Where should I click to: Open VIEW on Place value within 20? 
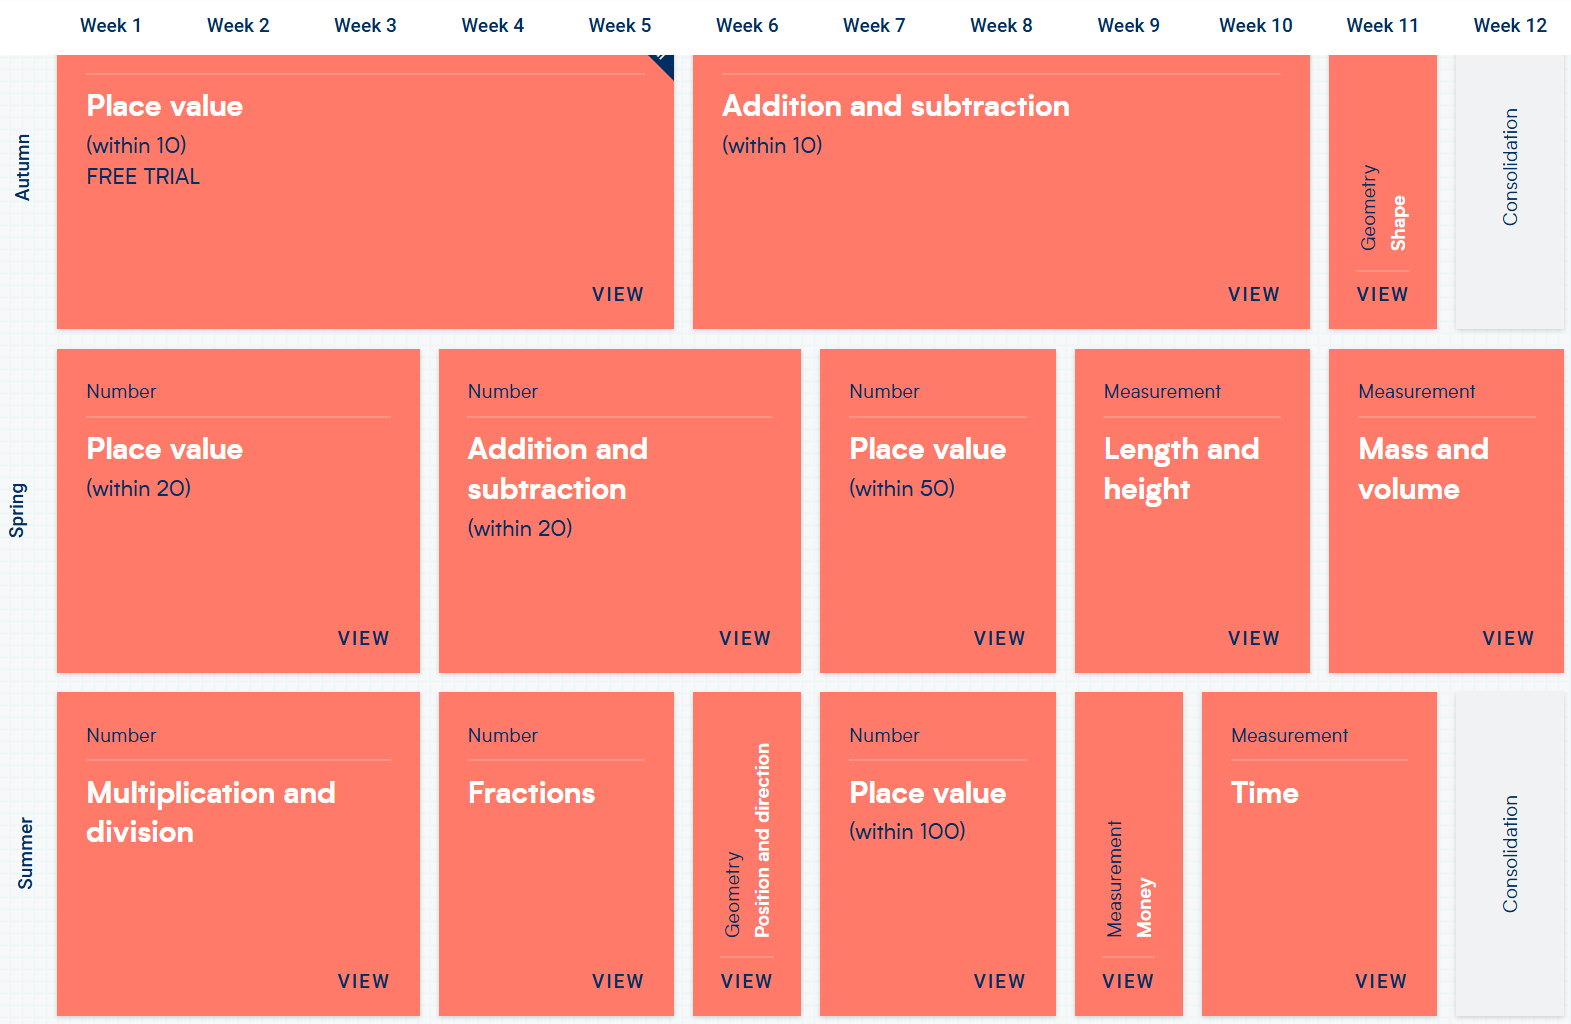[x=363, y=639]
